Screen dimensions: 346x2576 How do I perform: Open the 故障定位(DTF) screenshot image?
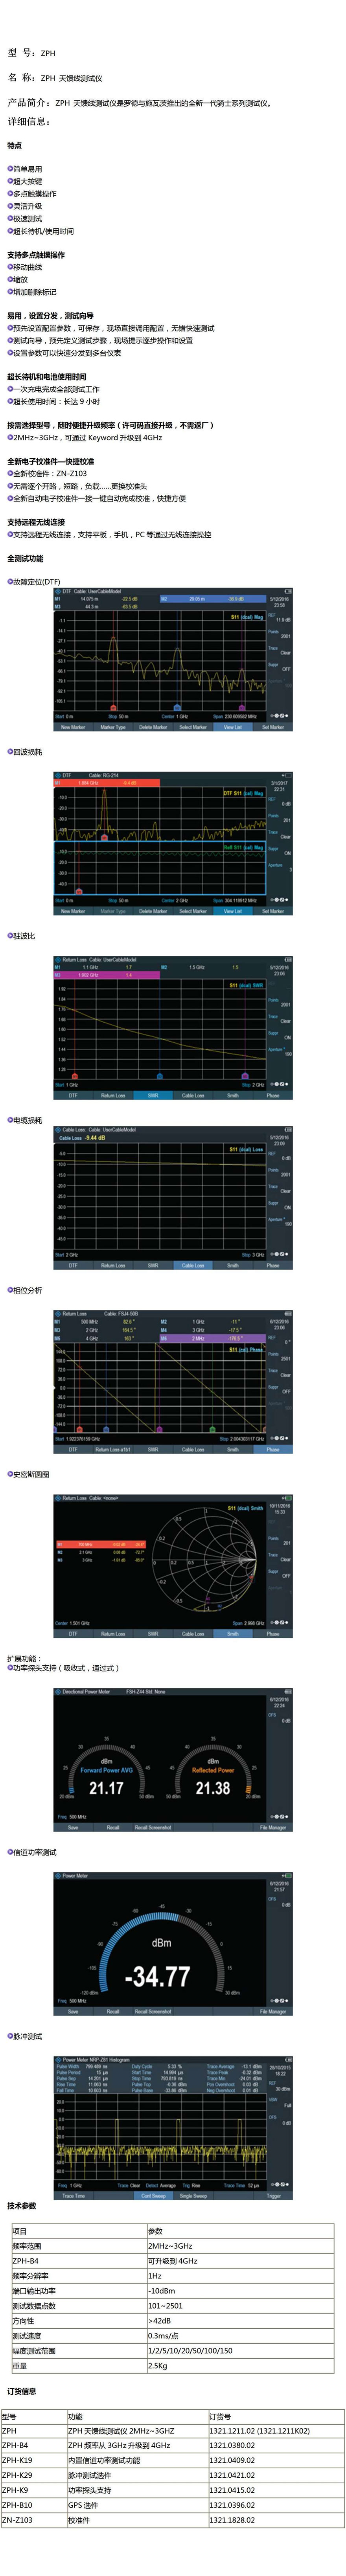pyautogui.click(x=173, y=660)
